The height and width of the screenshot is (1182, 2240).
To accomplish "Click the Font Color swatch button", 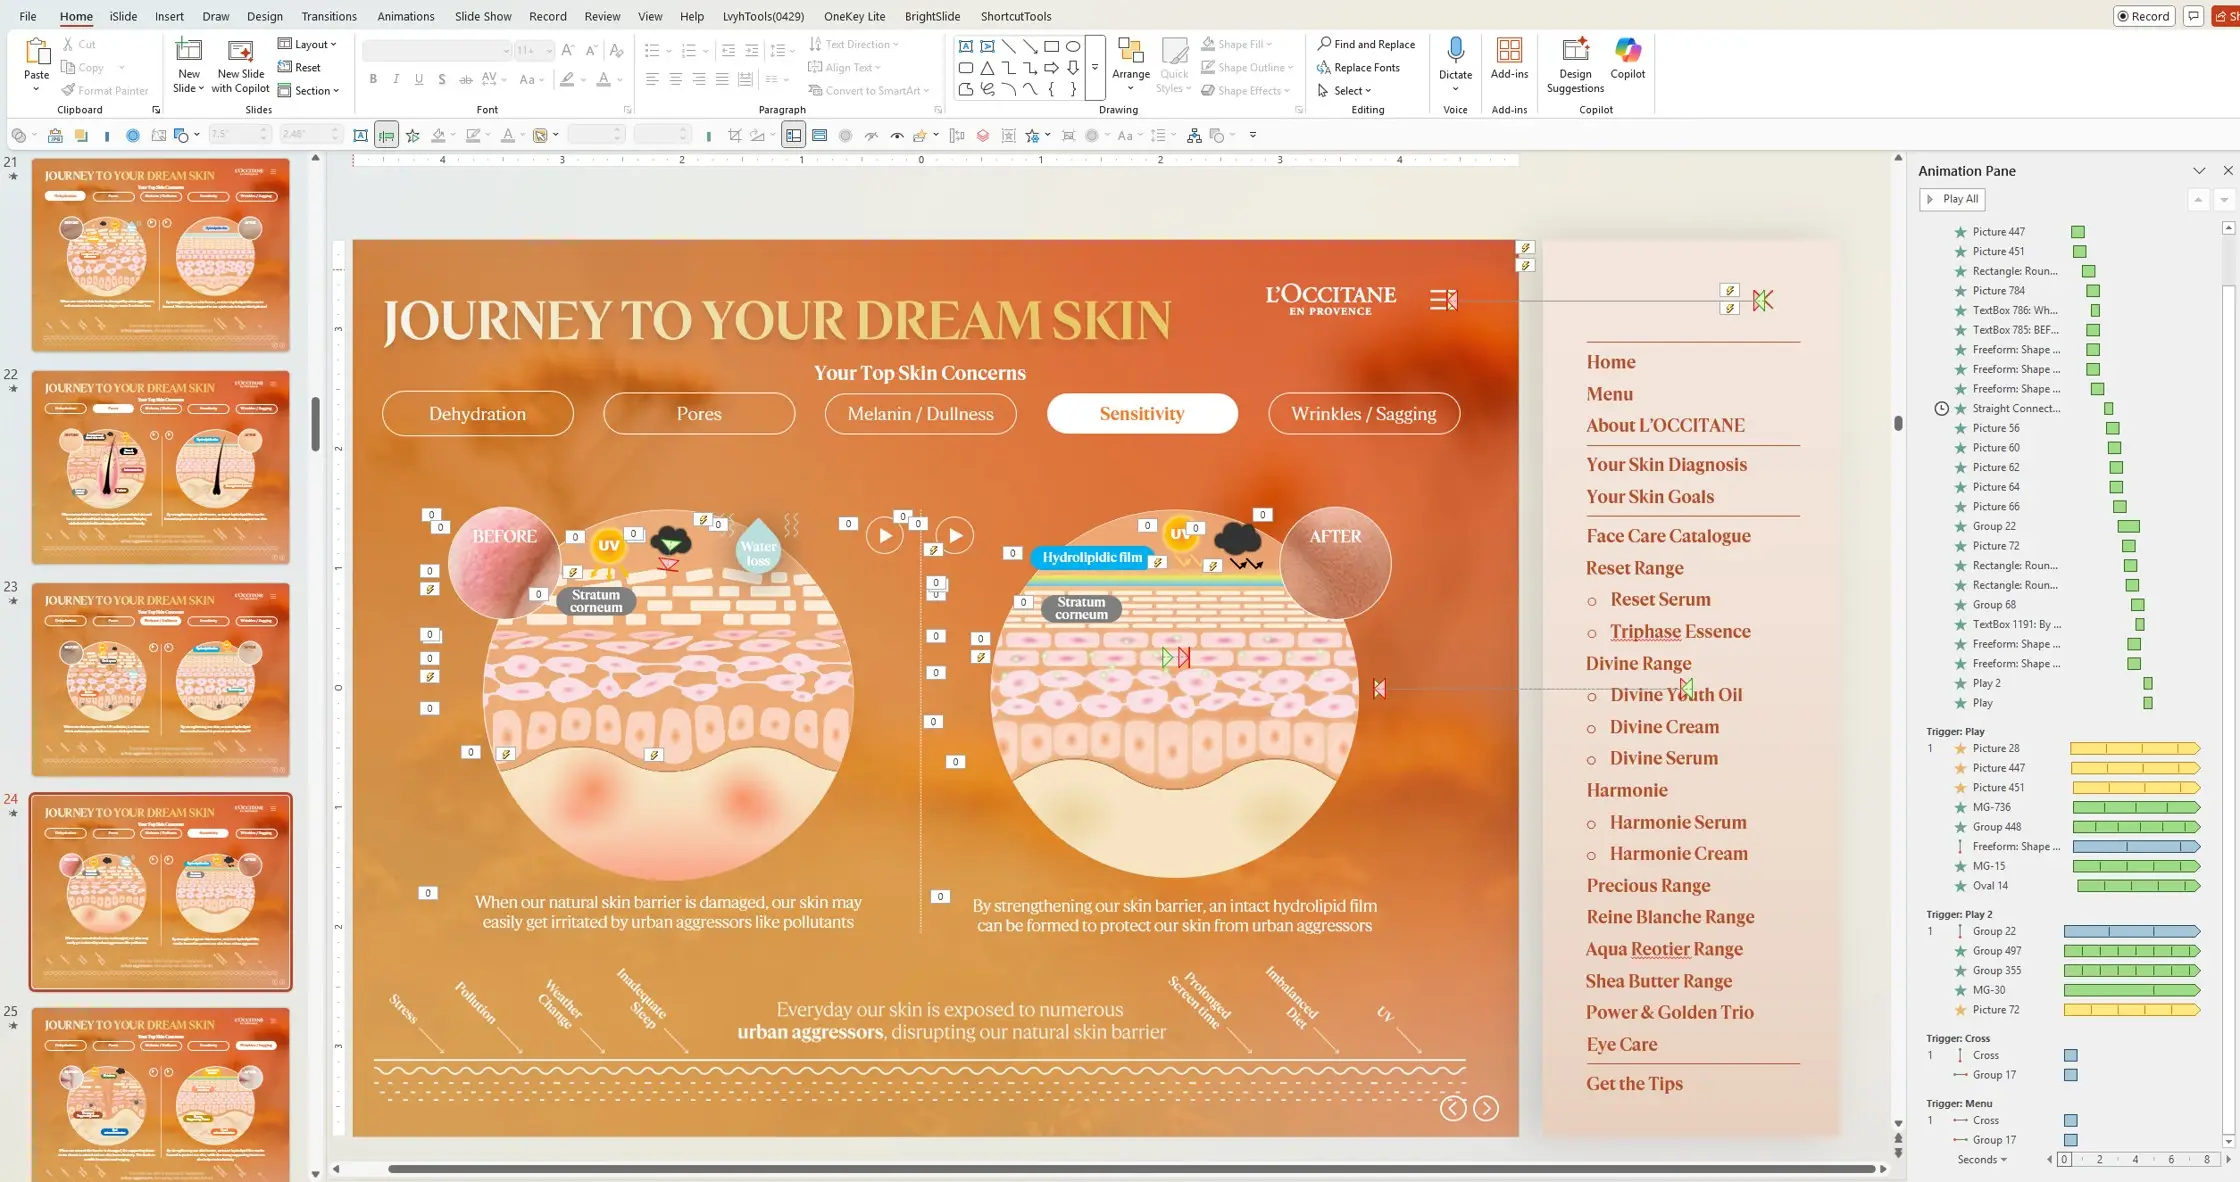I will [603, 79].
